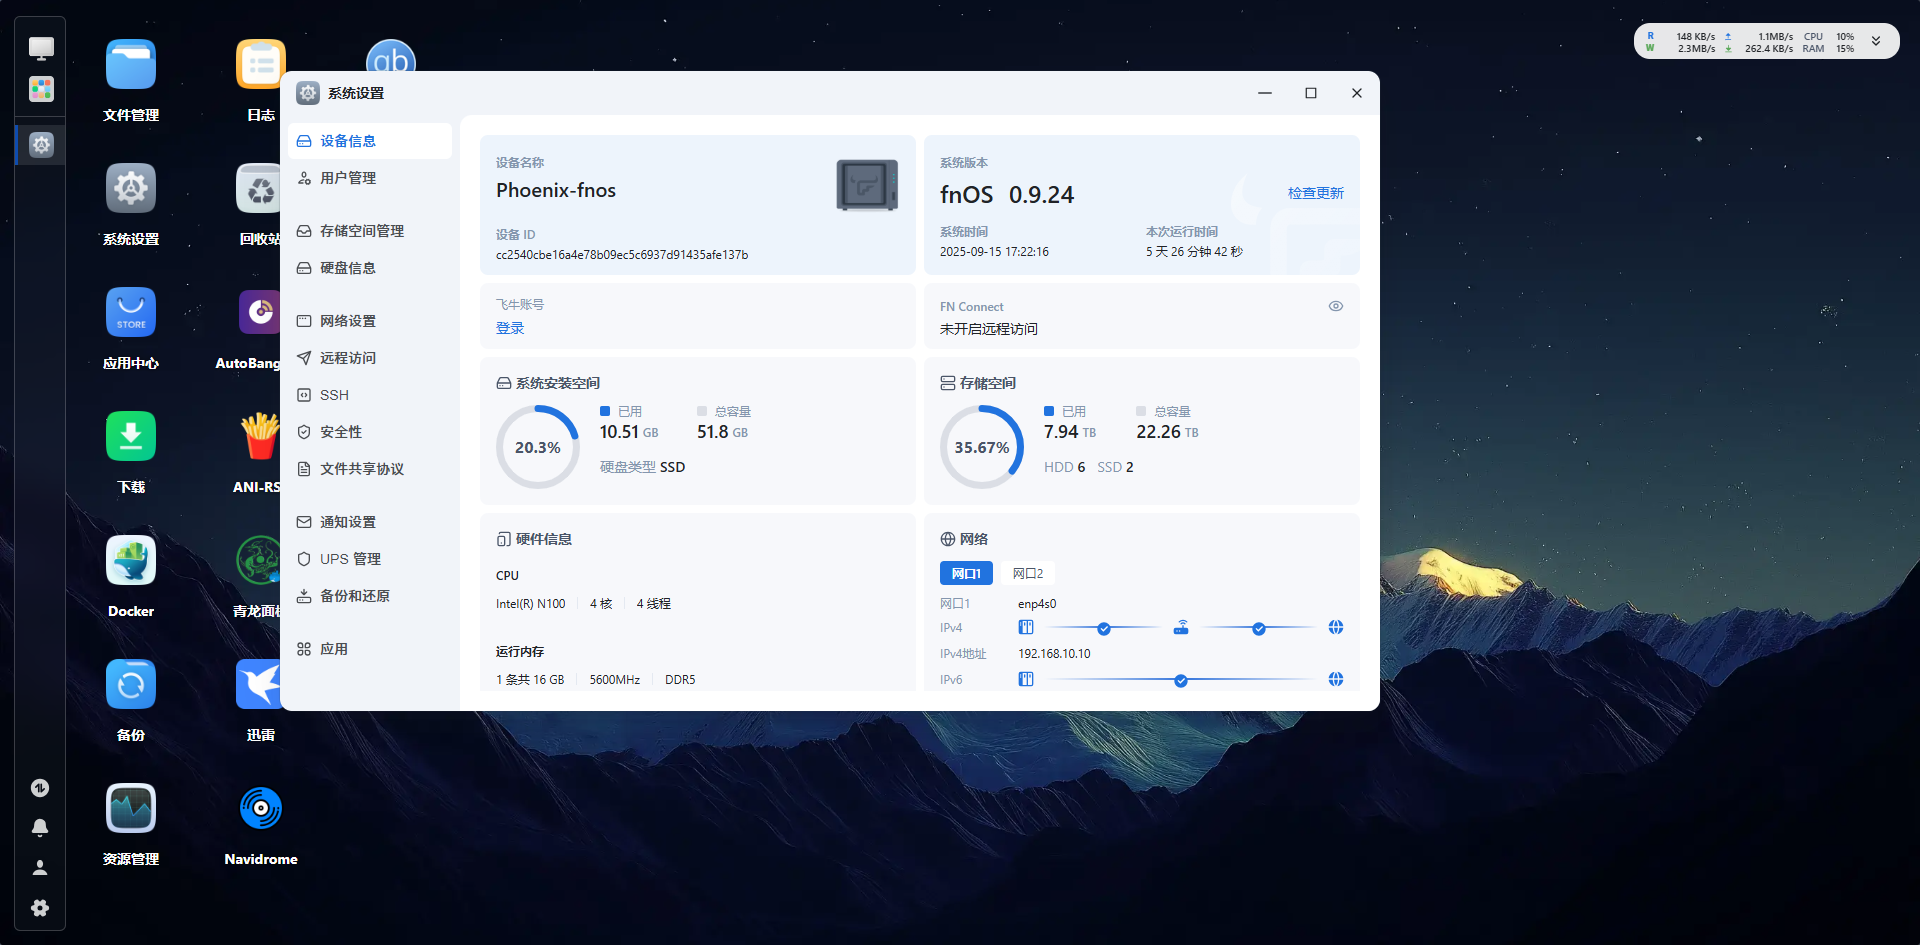Launch the Navidrome music app

coord(261,809)
